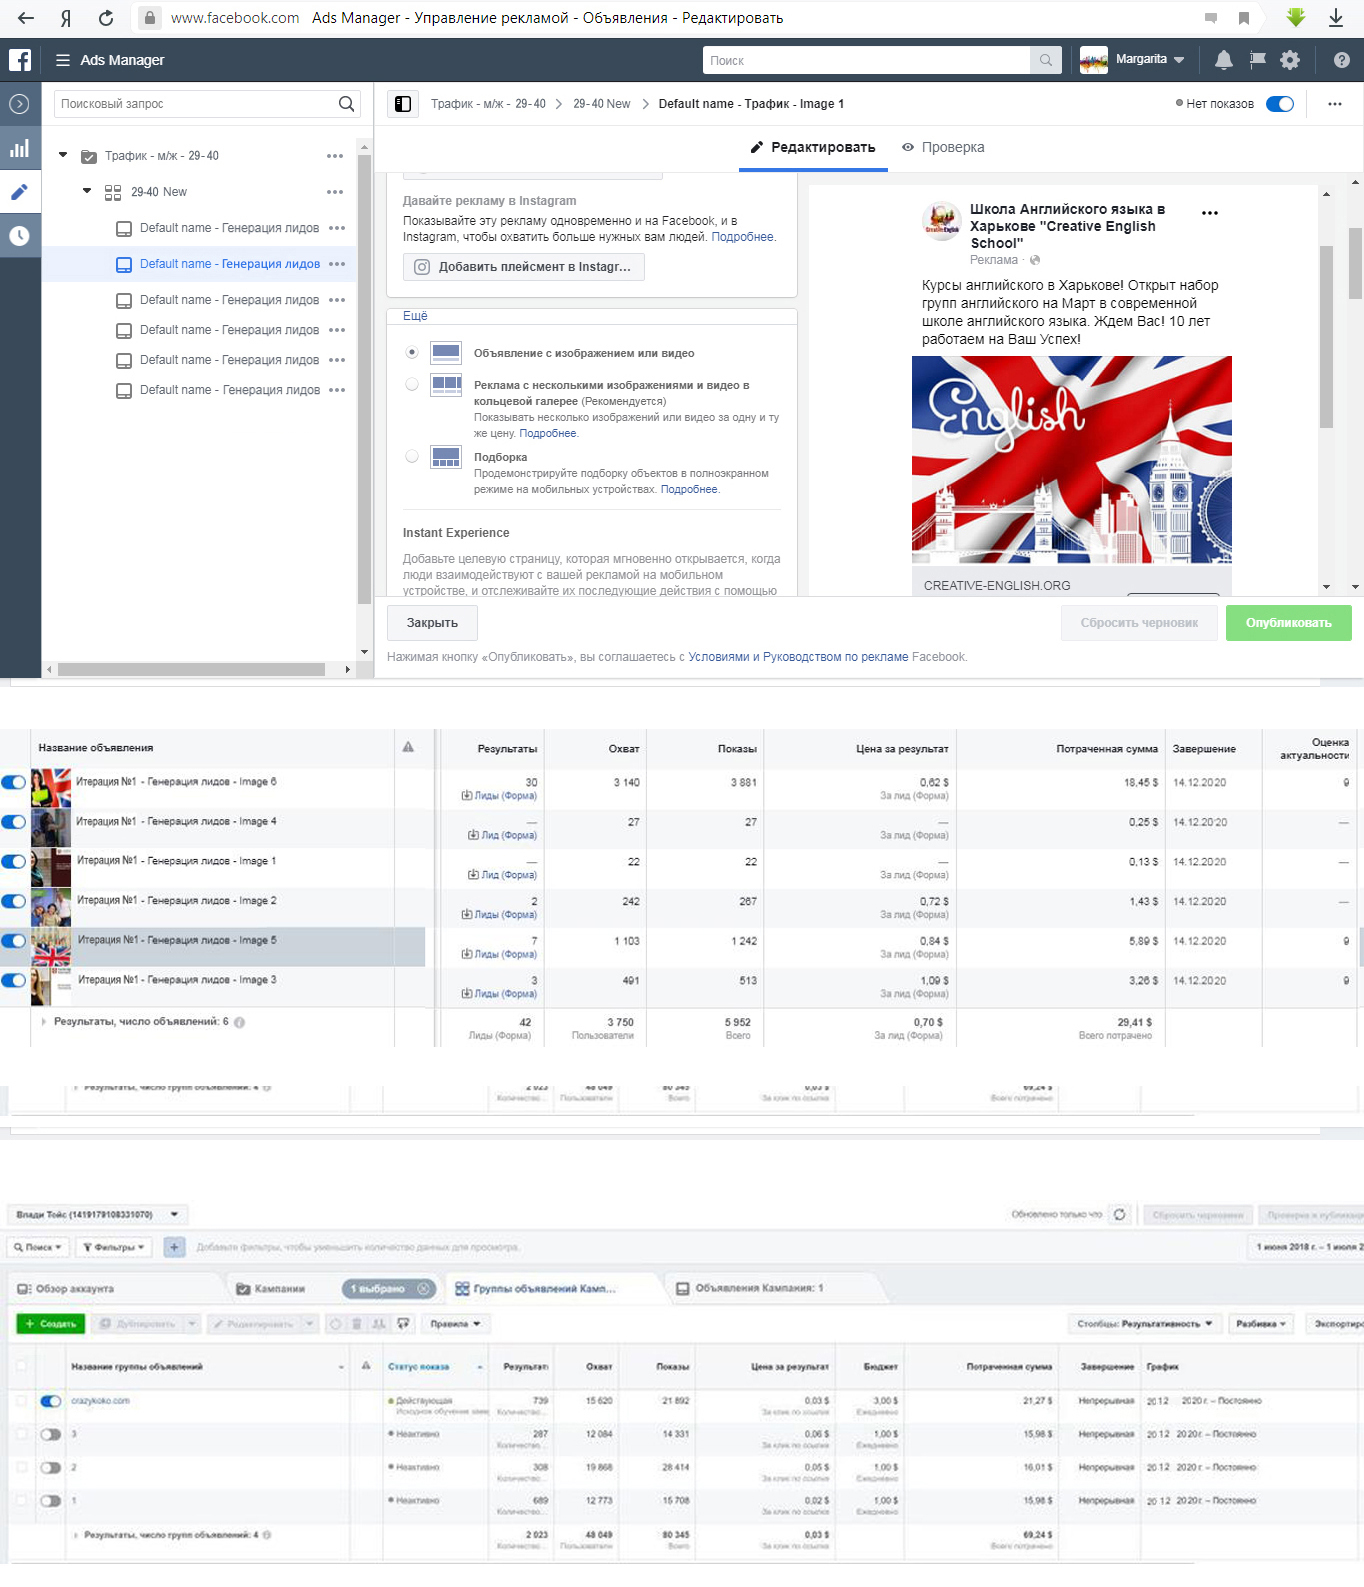Open the Margarita account dropdown
This screenshot has height=1587, width=1364.
(1132, 60)
